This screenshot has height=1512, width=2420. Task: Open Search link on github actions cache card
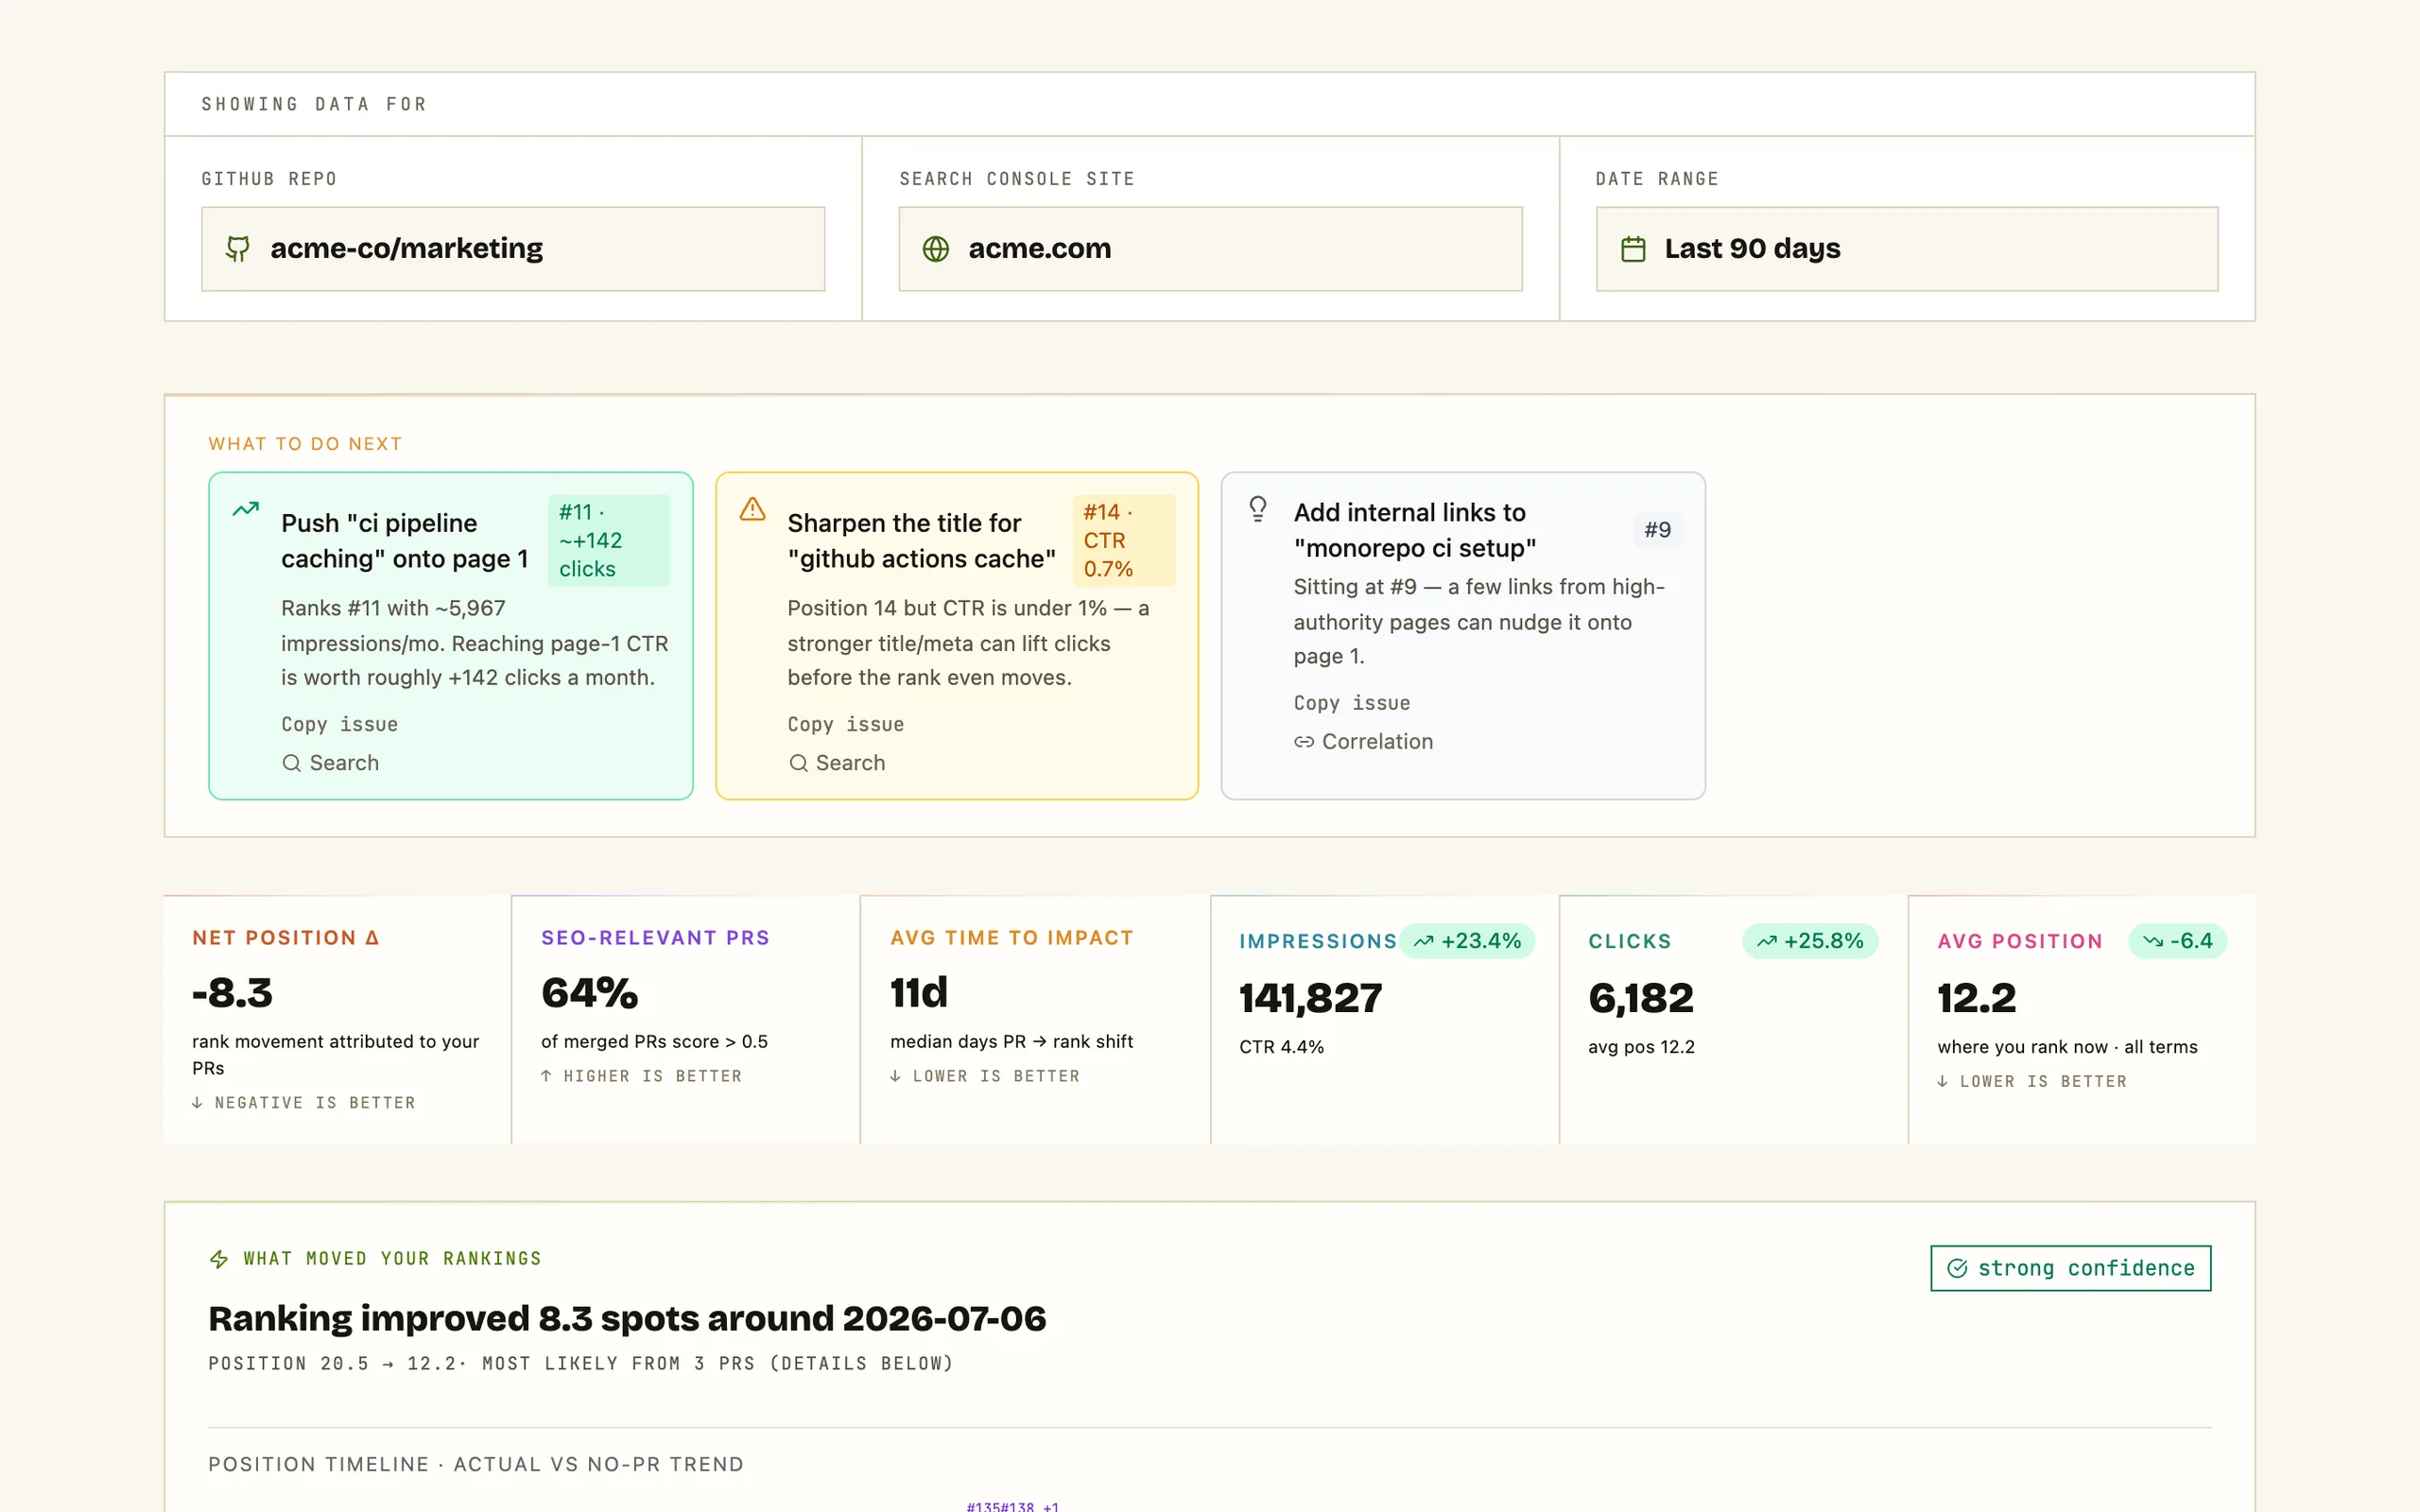click(x=836, y=763)
